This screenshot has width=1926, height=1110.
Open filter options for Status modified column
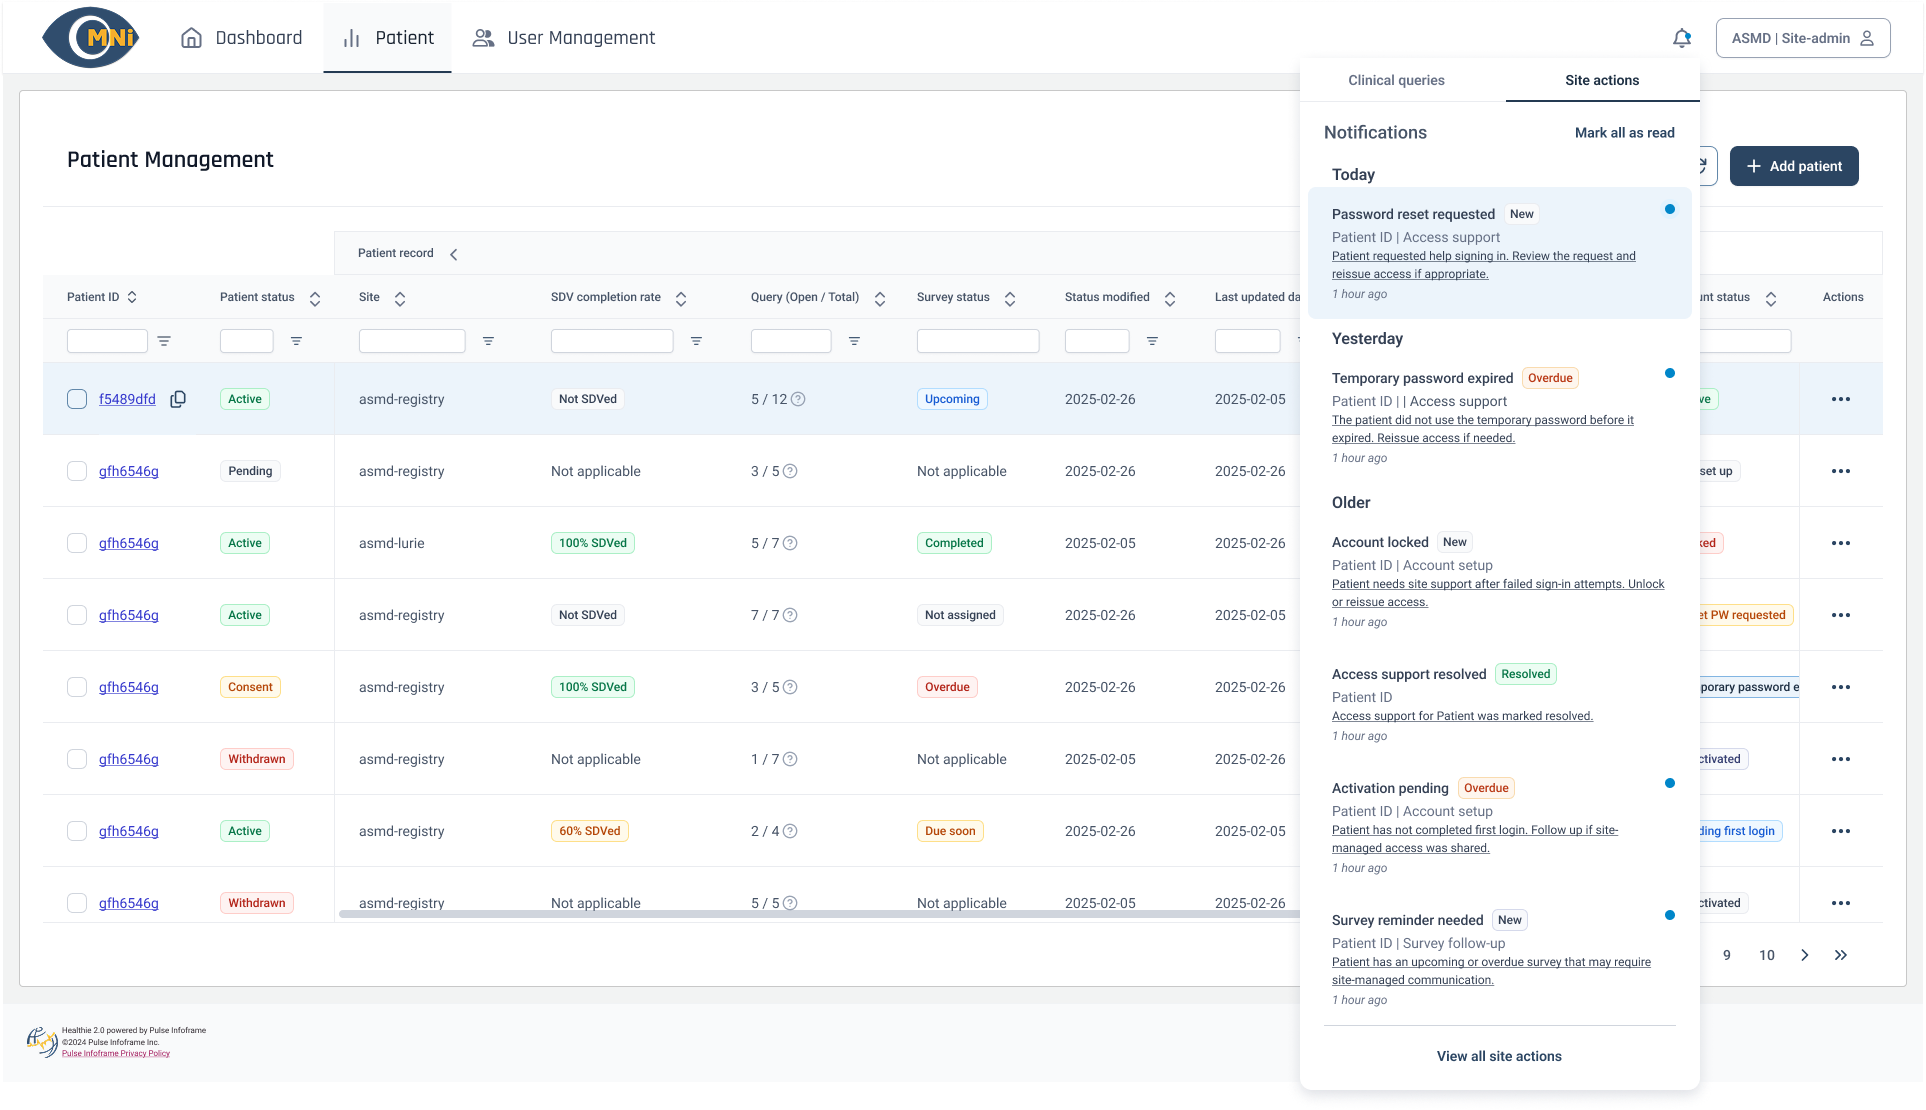1152,341
